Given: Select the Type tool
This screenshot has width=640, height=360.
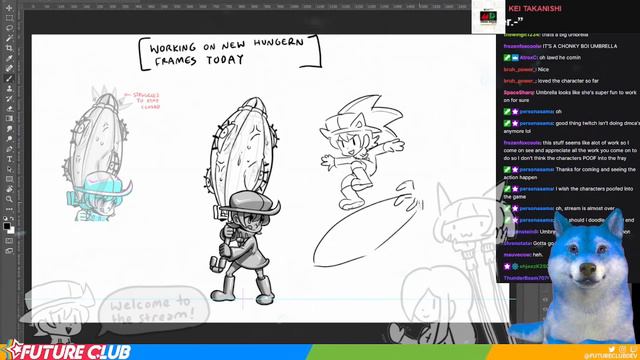Looking at the screenshot, I should tap(9, 159).
